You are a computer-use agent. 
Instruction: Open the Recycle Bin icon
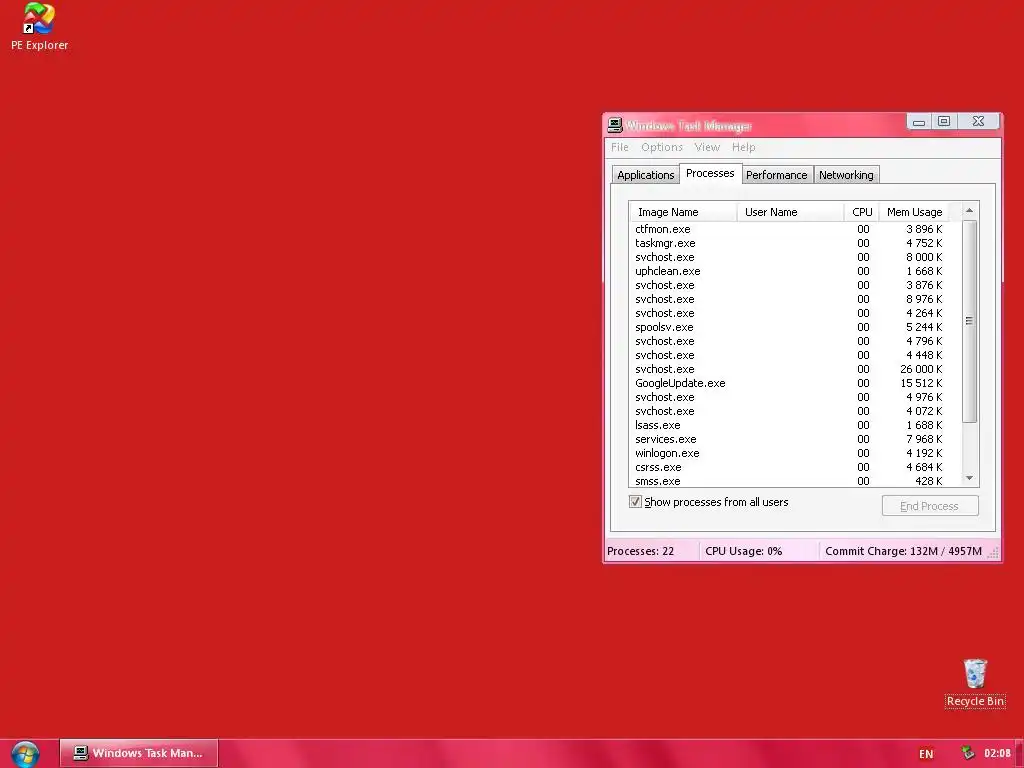pos(975,683)
